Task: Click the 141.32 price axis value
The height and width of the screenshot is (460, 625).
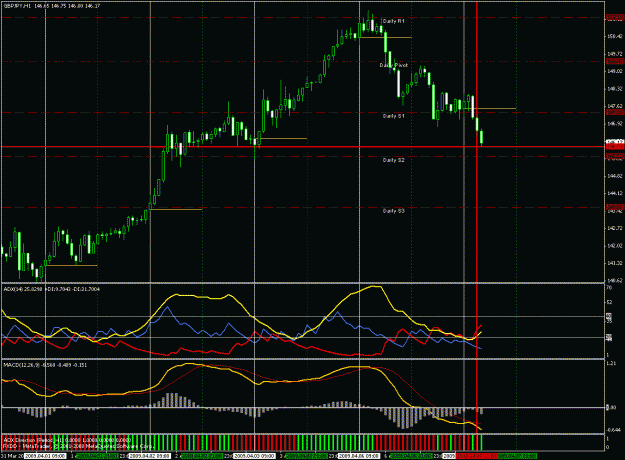Action: pyautogui.click(x=615, y=263)
